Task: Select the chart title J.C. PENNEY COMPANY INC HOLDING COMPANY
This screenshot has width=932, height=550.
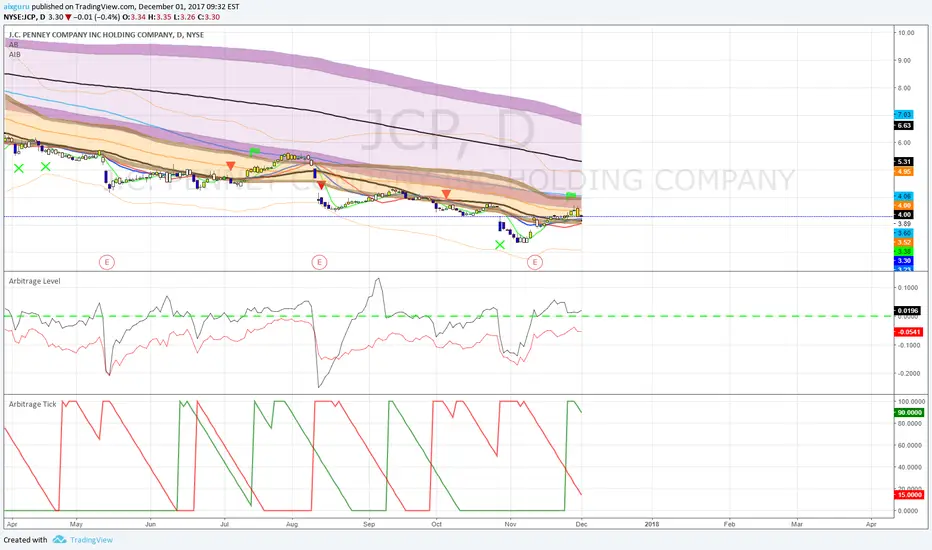Action: [106, 35]
